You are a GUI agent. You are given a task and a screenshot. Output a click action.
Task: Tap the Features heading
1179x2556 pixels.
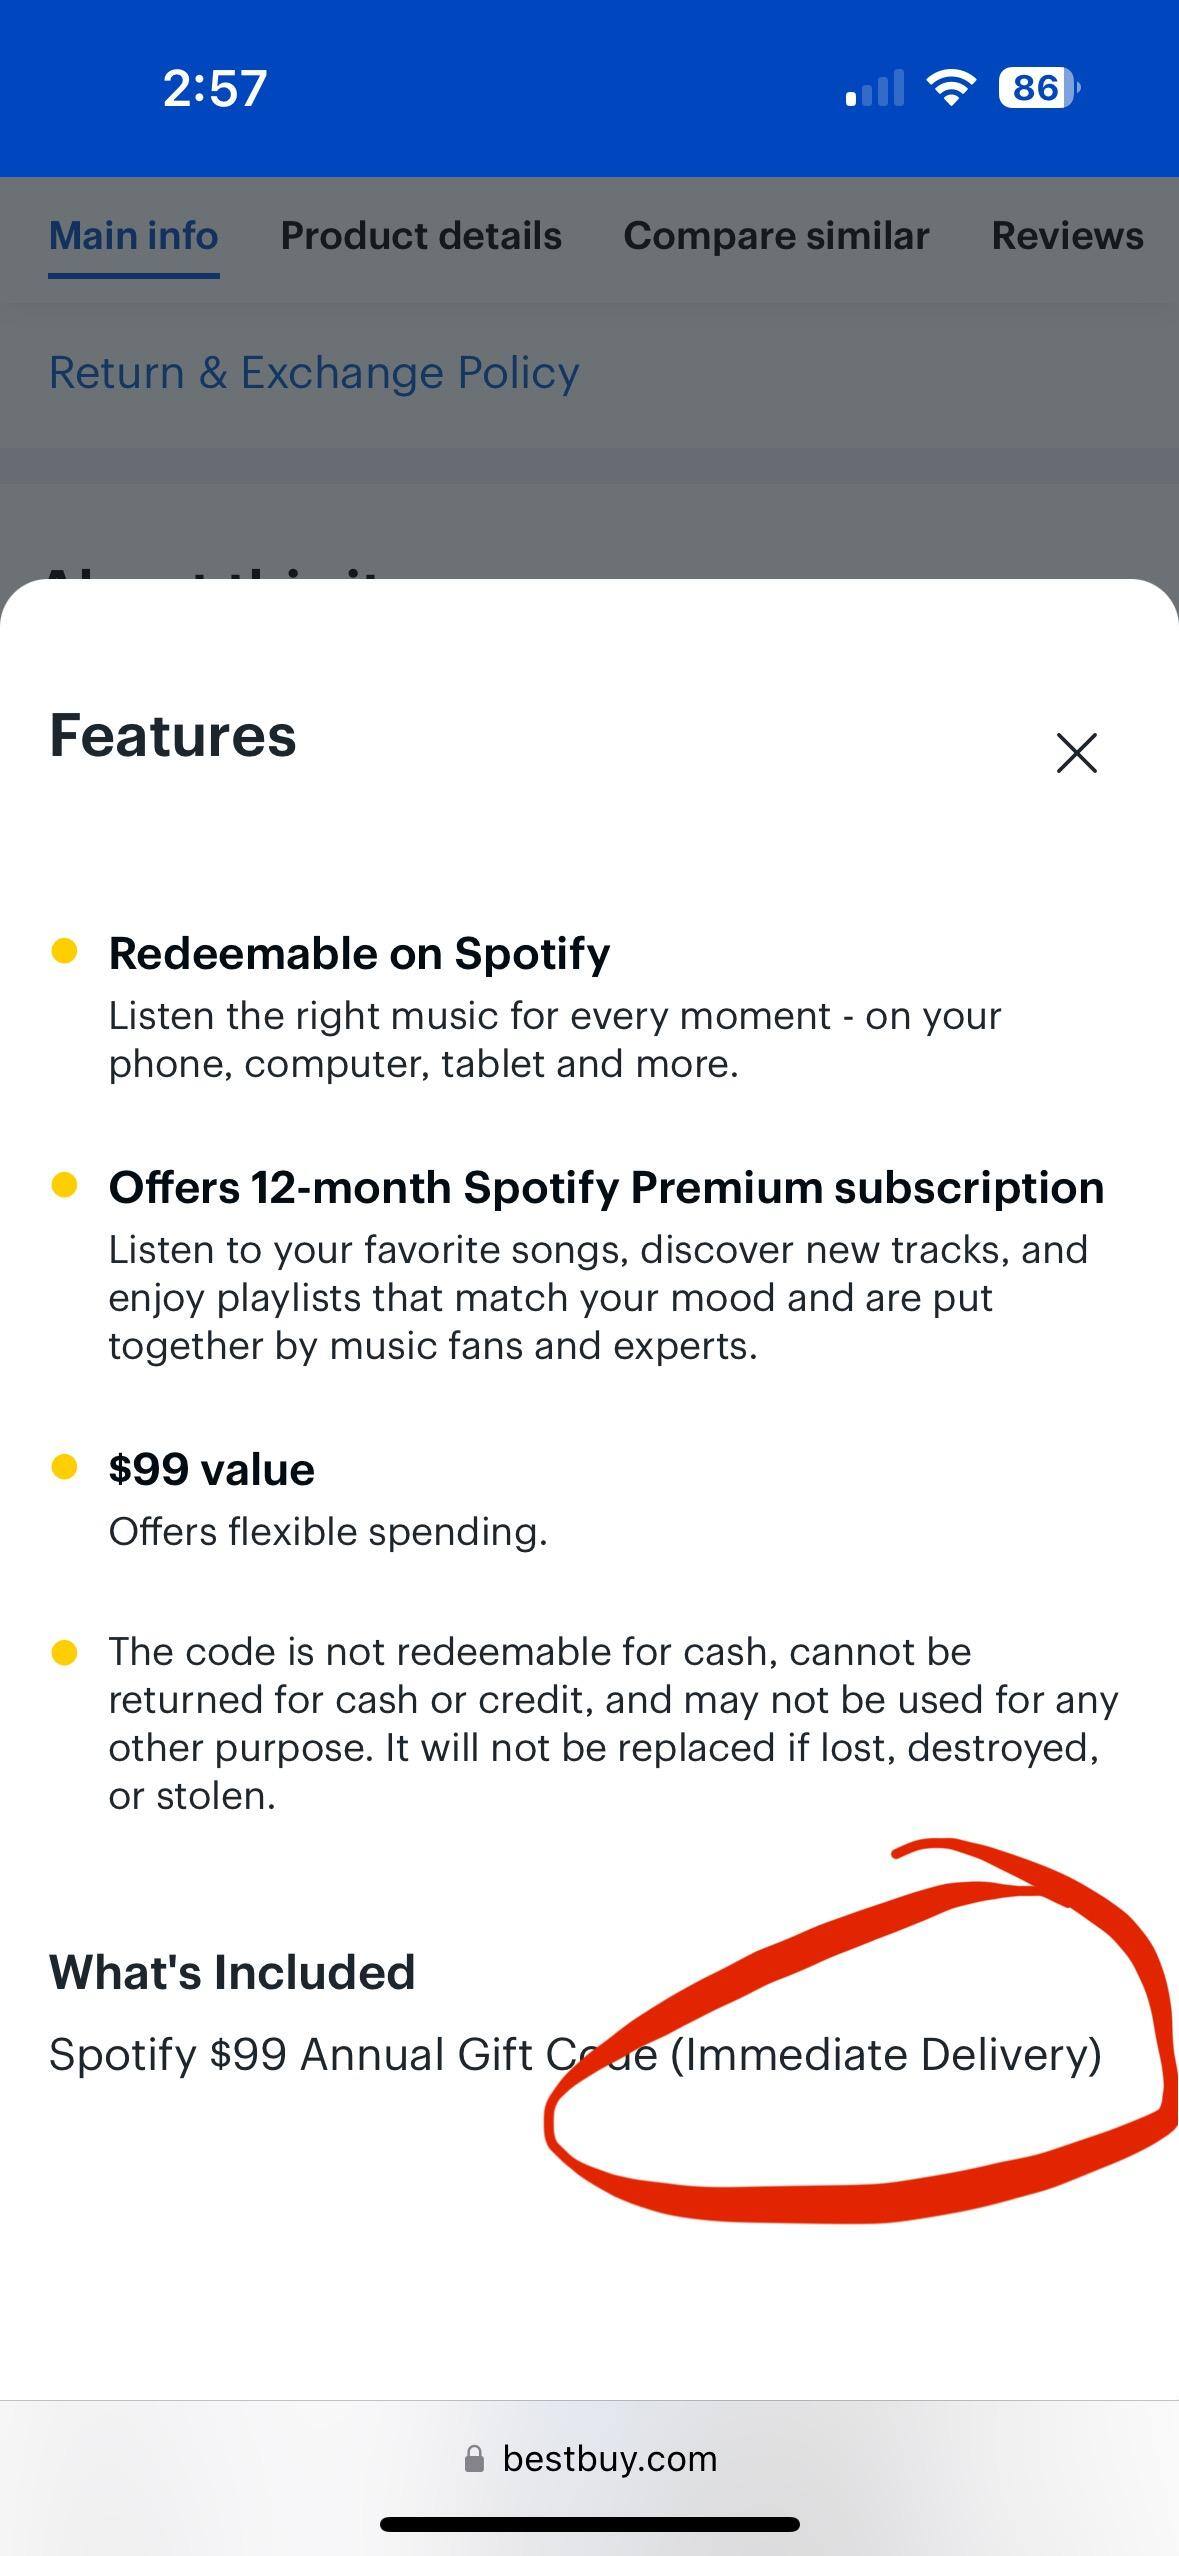pyautogui.click(x=173, y=736)
